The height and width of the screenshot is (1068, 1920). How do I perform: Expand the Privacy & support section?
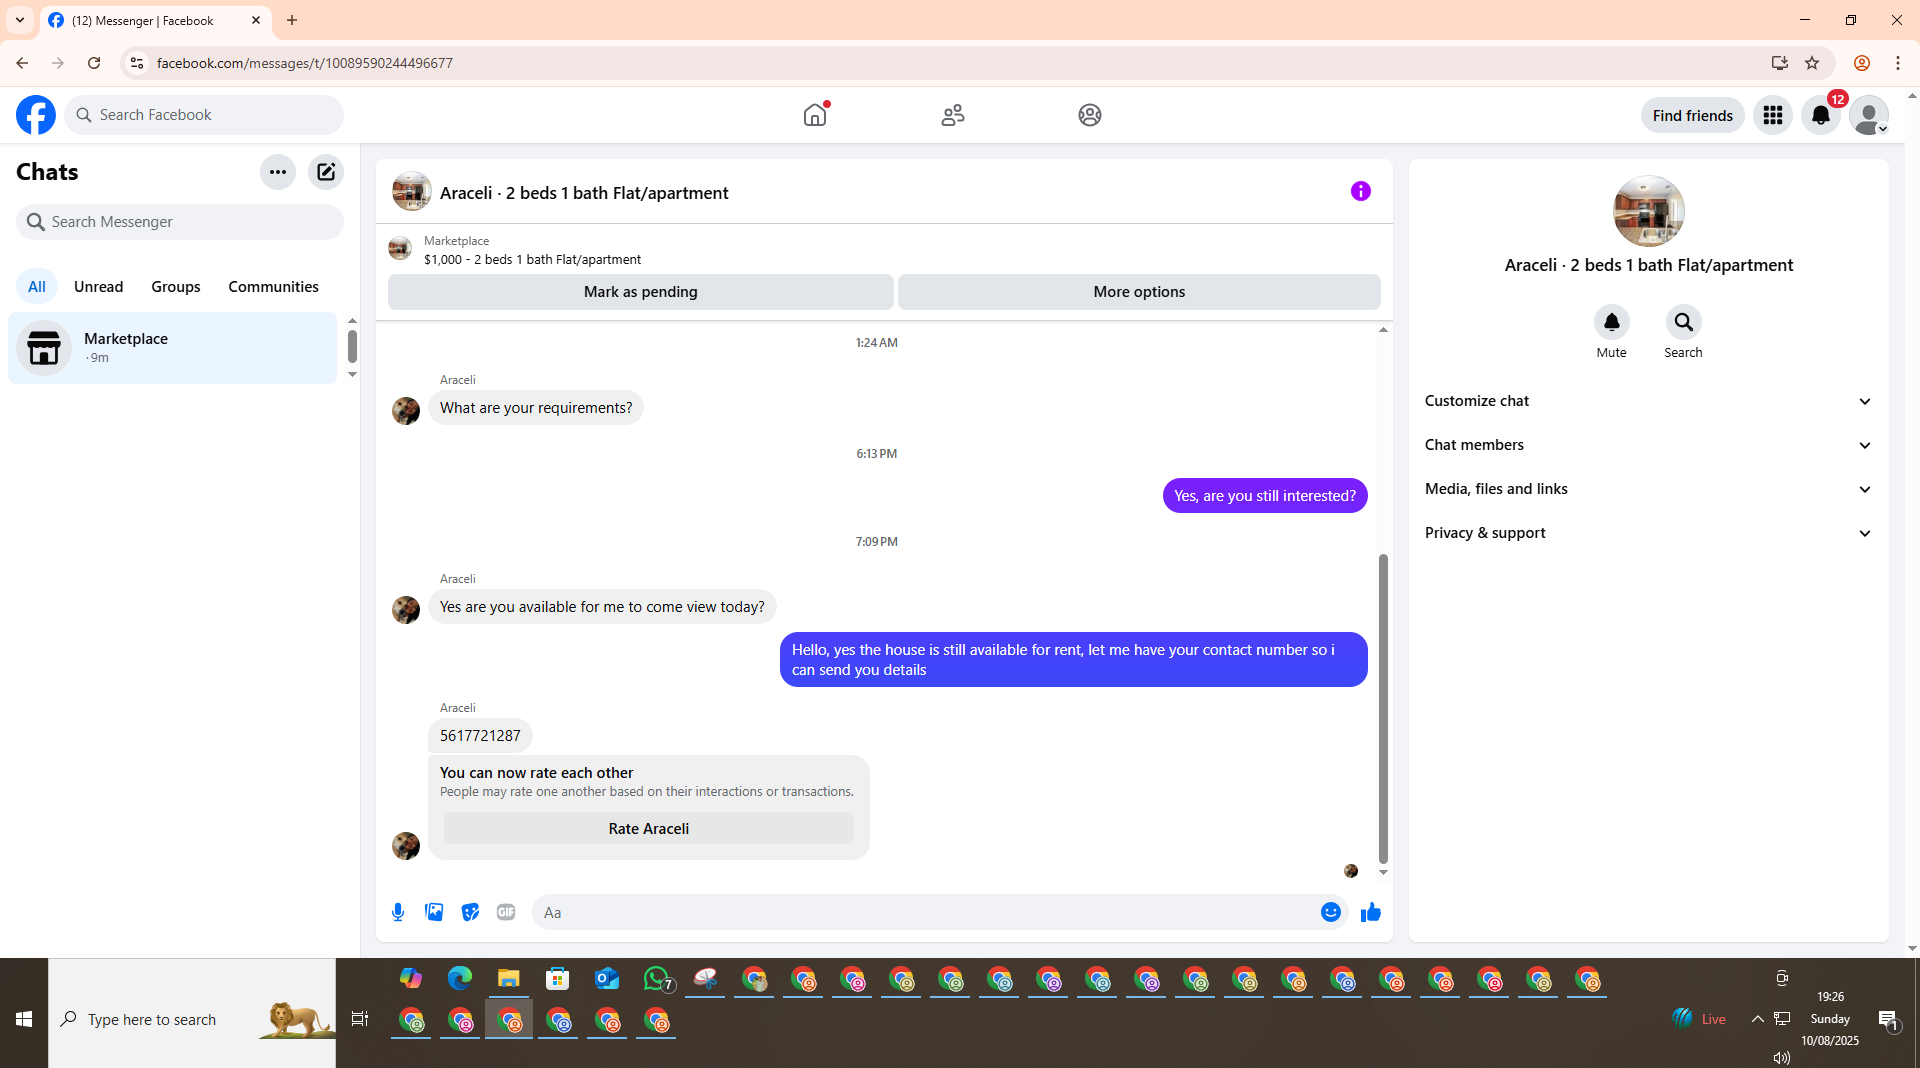click(1648, 533)
